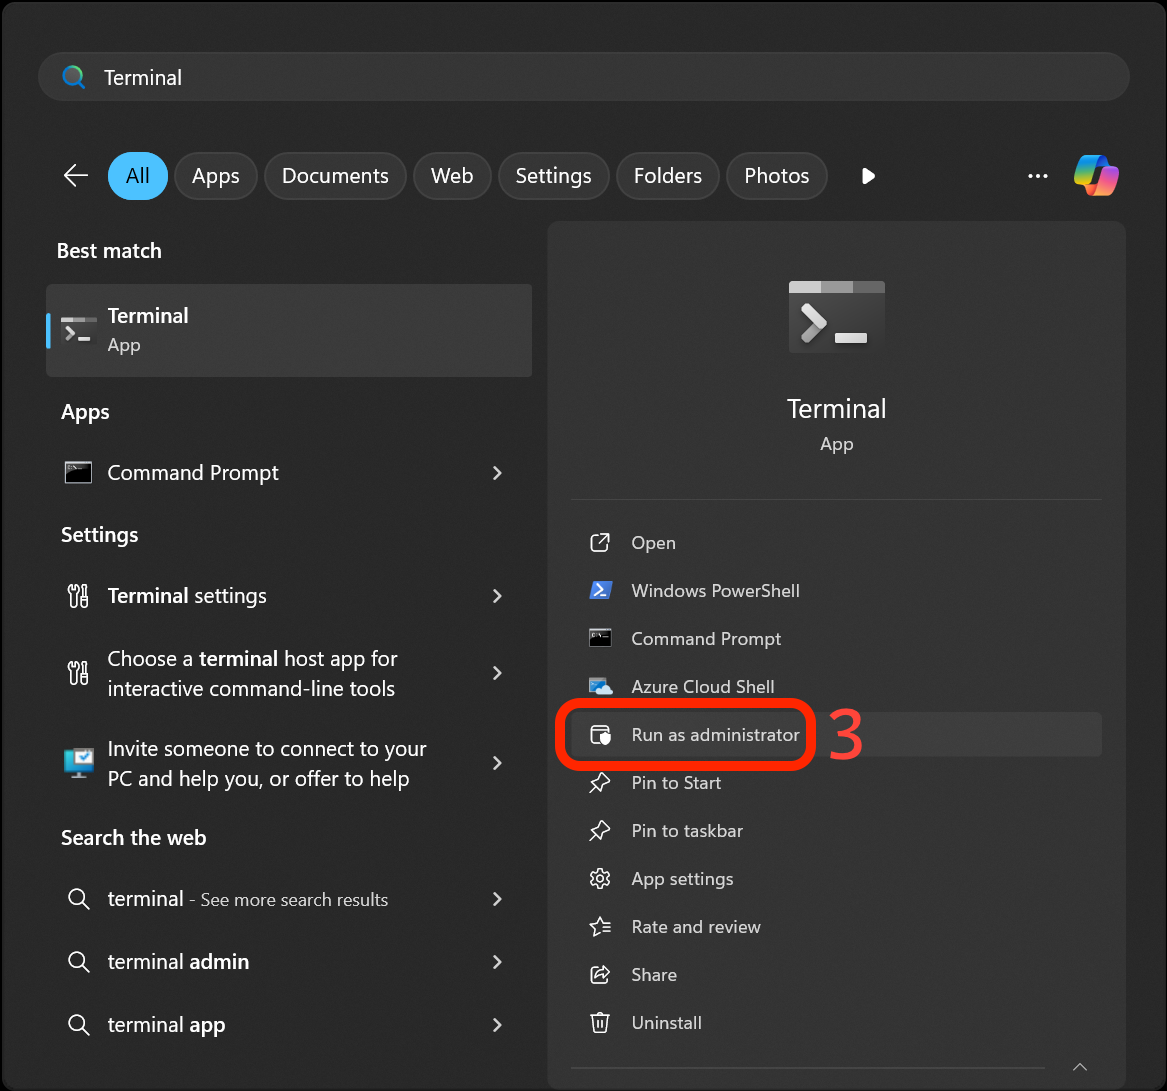
Task: Click the large Terminal app icon
Action: (836, 316)
